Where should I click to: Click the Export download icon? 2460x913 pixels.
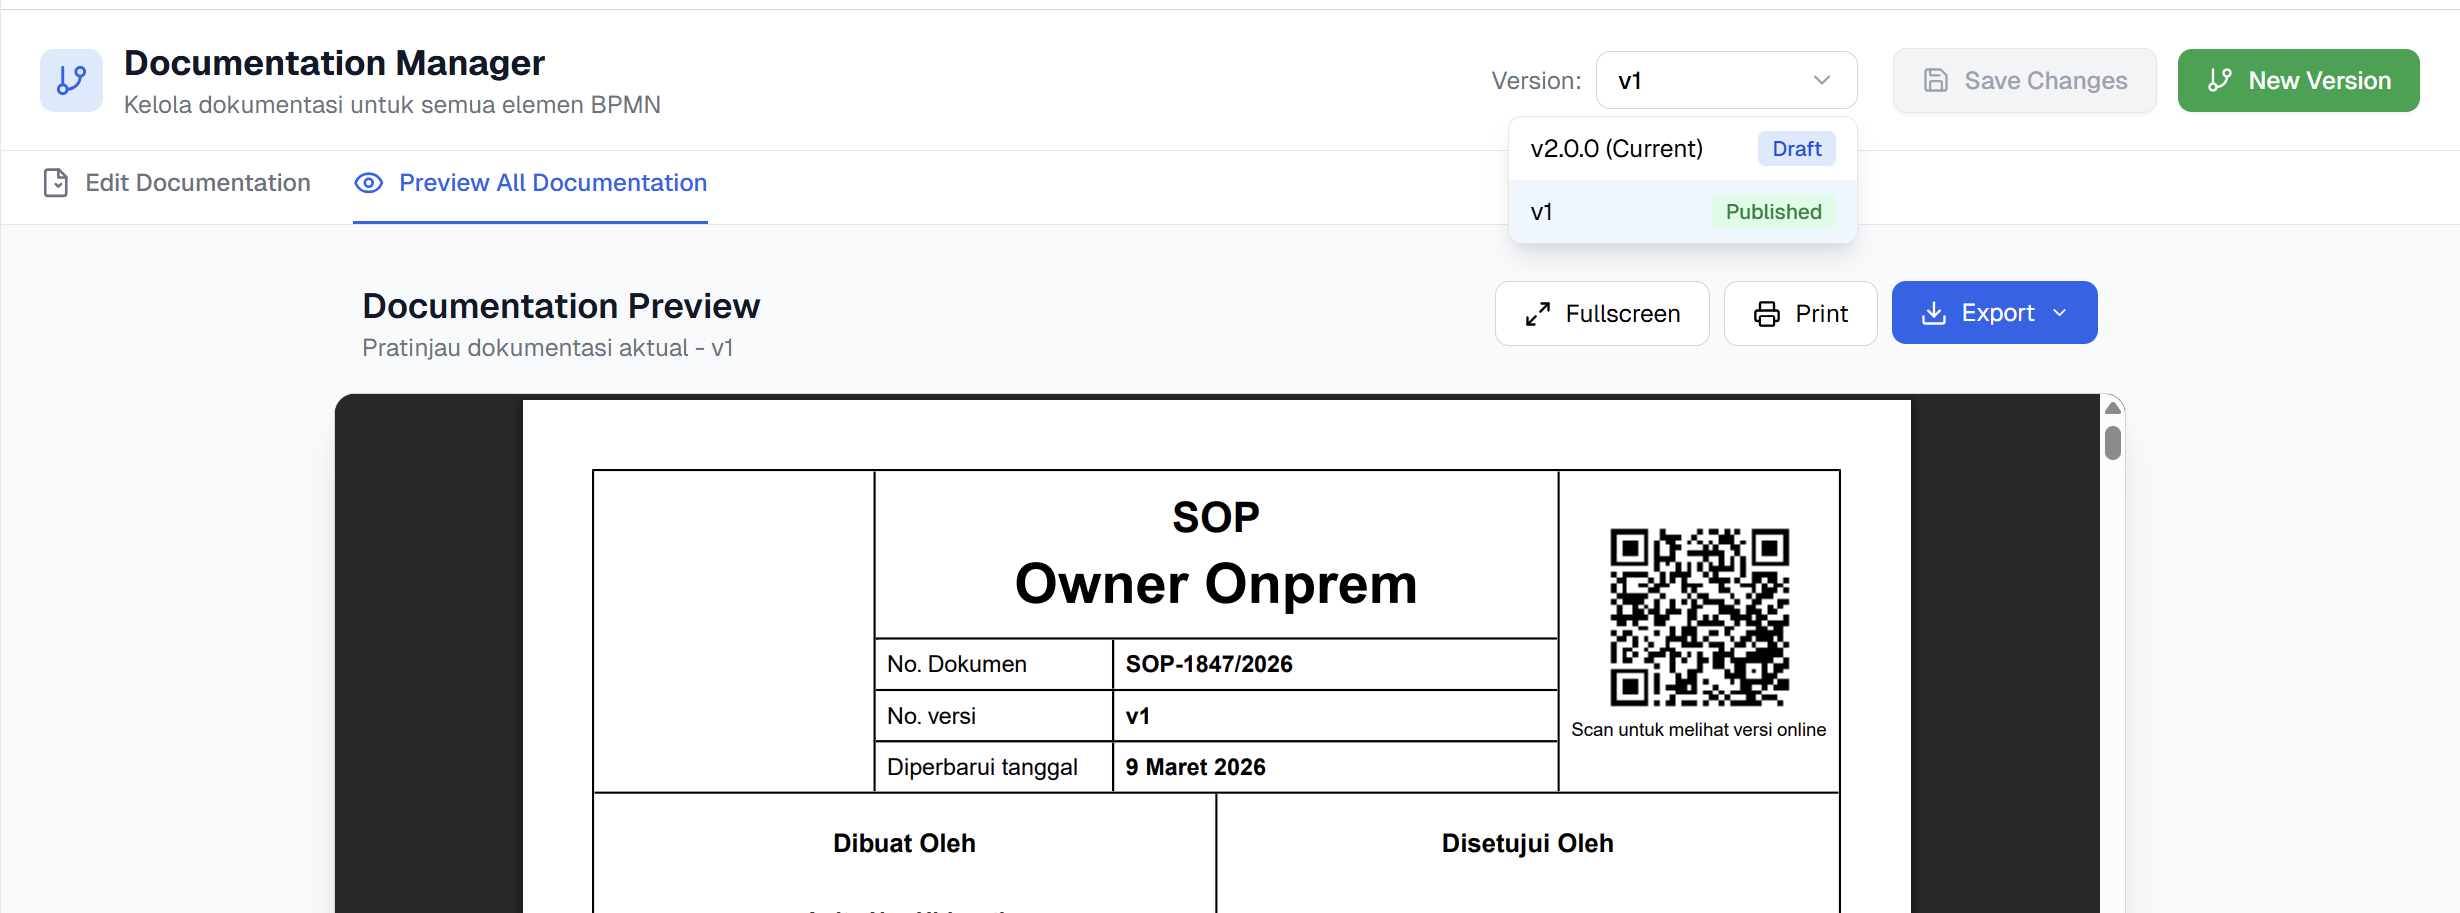pos(1934,313)
